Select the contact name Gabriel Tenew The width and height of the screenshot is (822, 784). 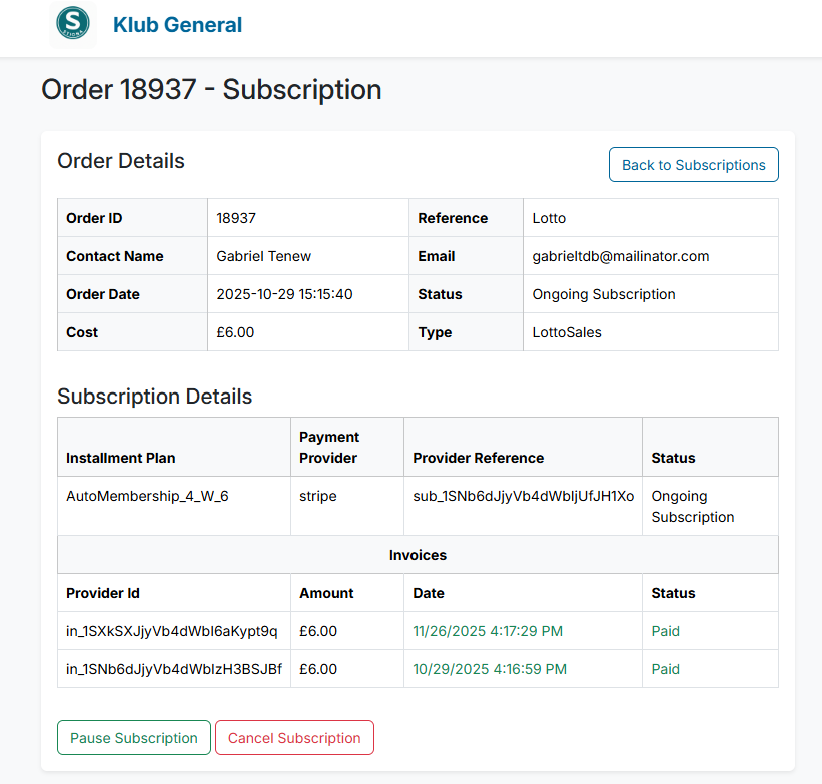[x=264, y=255]
